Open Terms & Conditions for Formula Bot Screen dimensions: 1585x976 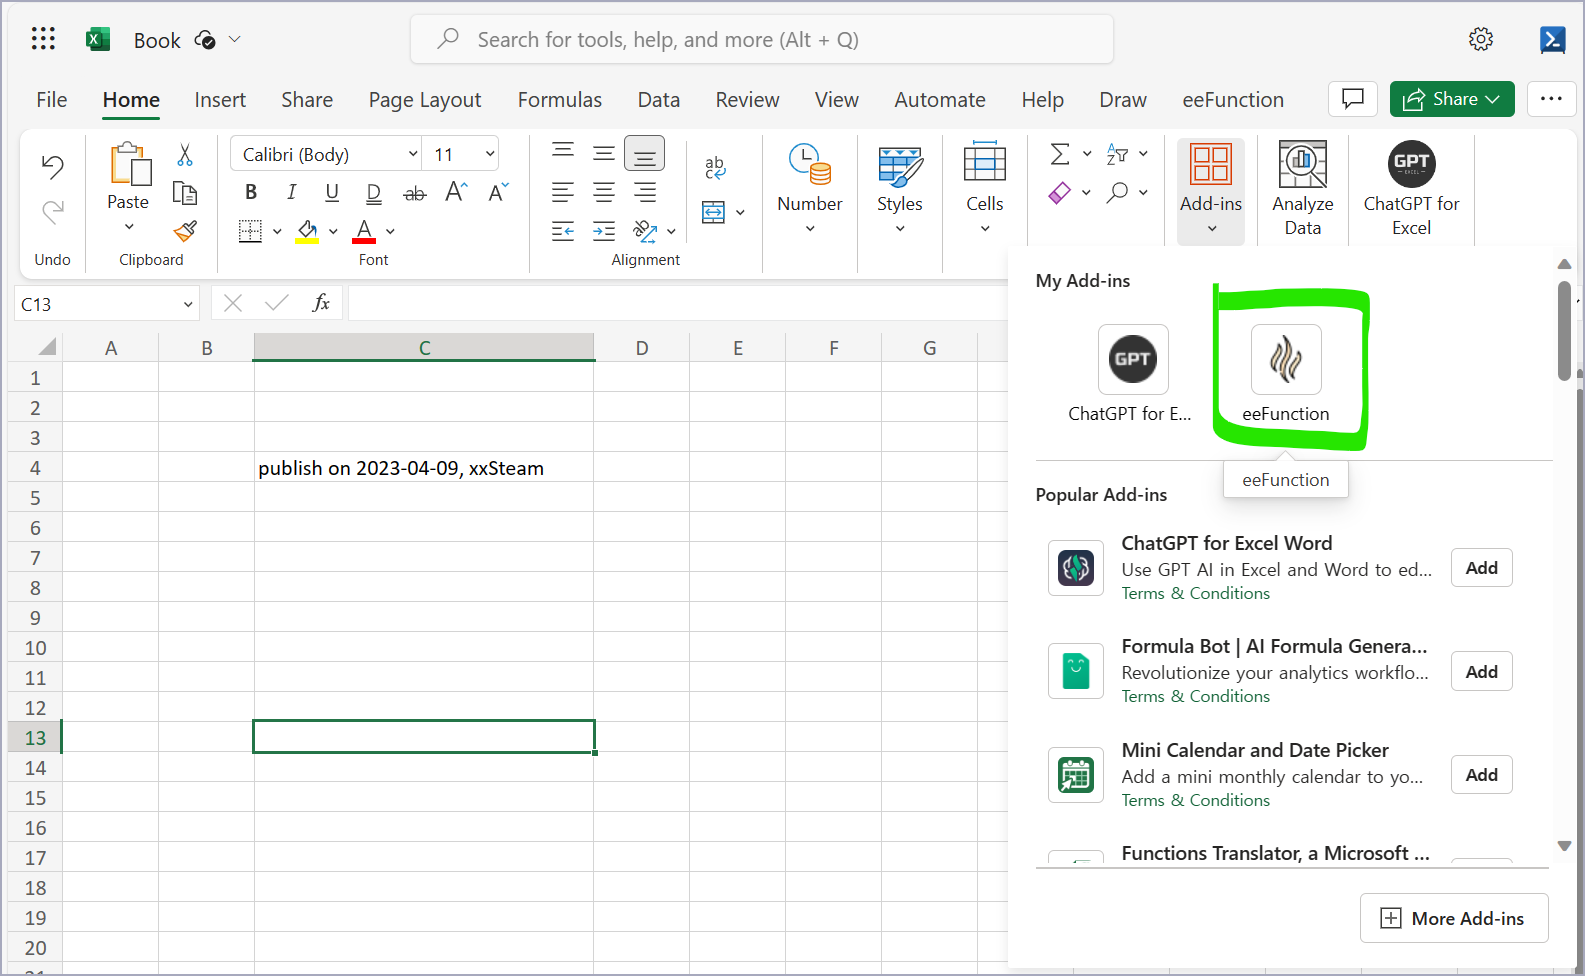1196,696
